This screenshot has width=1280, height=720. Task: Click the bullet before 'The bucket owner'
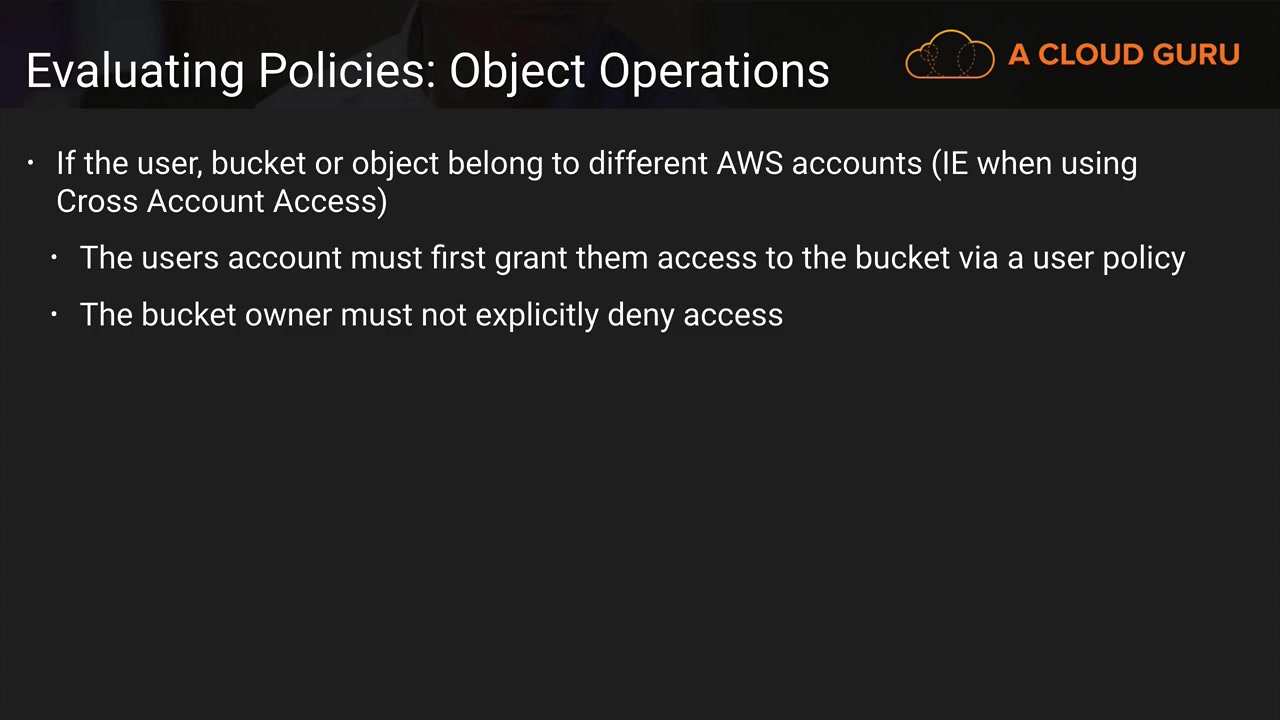point(55,315)
